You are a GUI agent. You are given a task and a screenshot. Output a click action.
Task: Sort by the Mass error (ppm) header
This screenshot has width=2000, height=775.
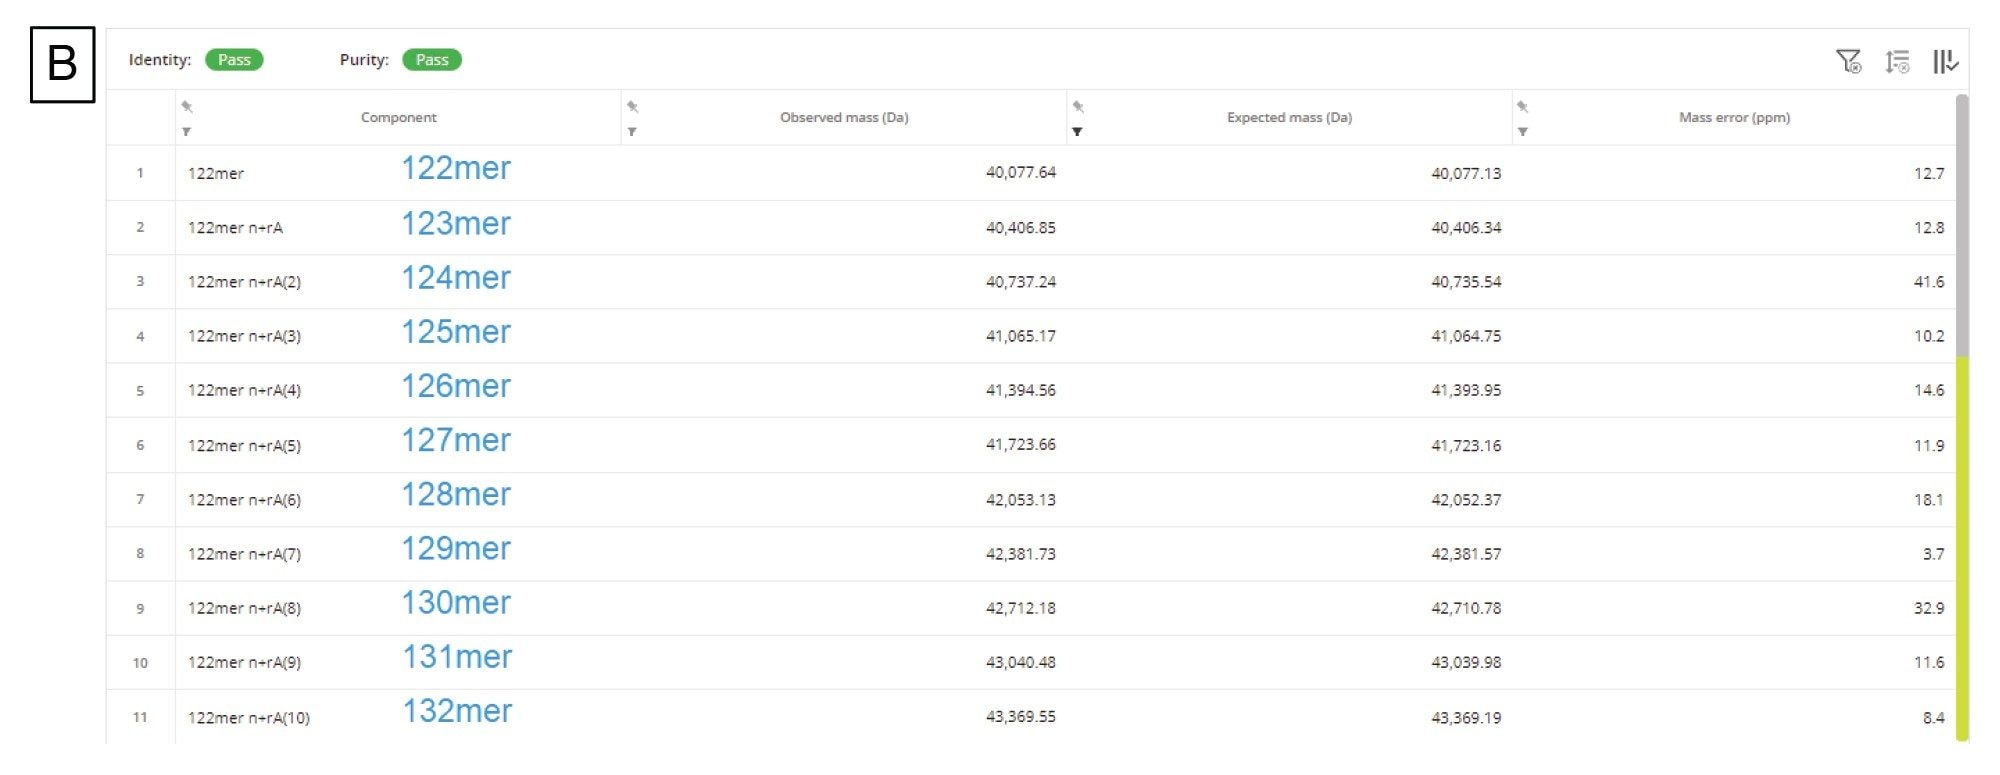pos(1734,118)
